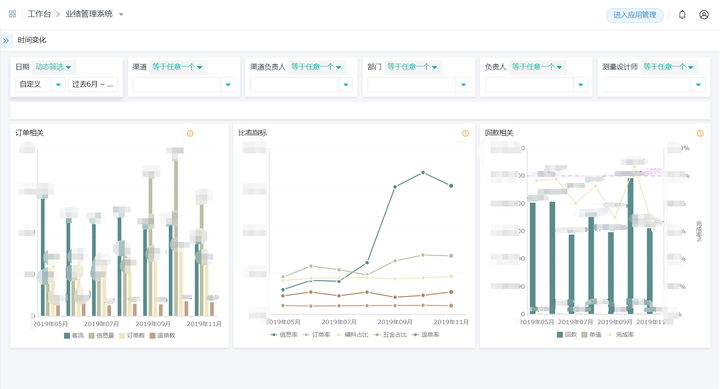This screenshot has width=720, height=389.
Task: Click the 2019年11月 point on the 订单率 line
Action: point(451,256)
